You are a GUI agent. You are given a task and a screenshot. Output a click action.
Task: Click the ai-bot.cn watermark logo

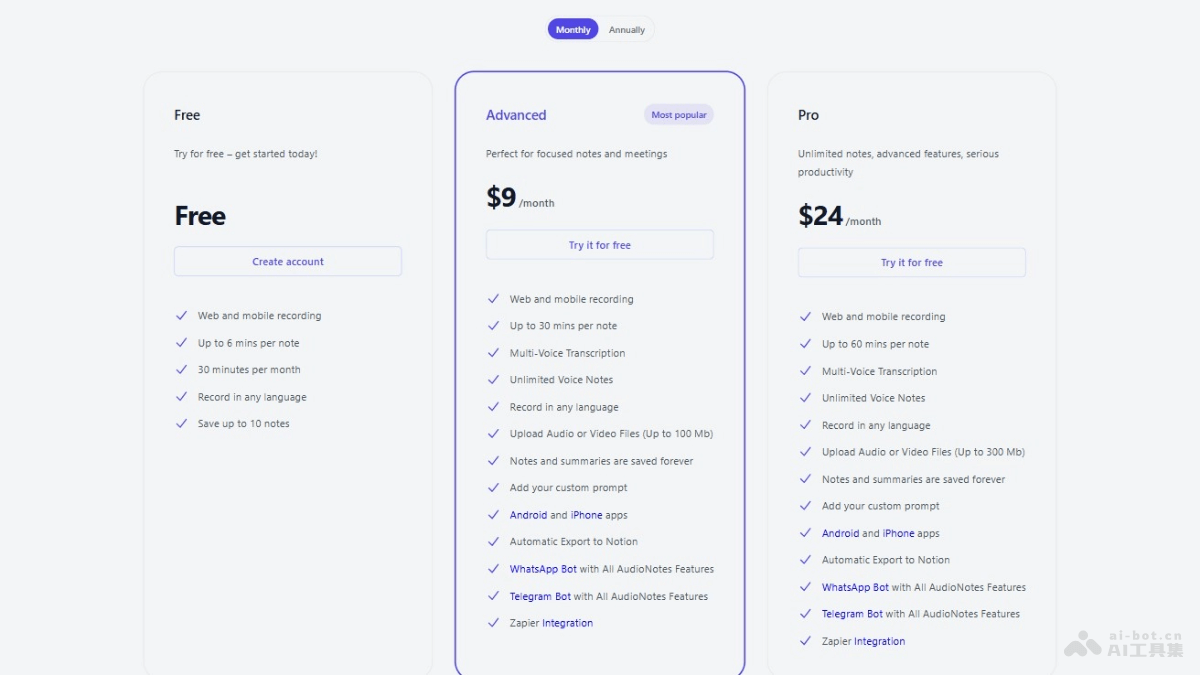(x=1124, y=643)
